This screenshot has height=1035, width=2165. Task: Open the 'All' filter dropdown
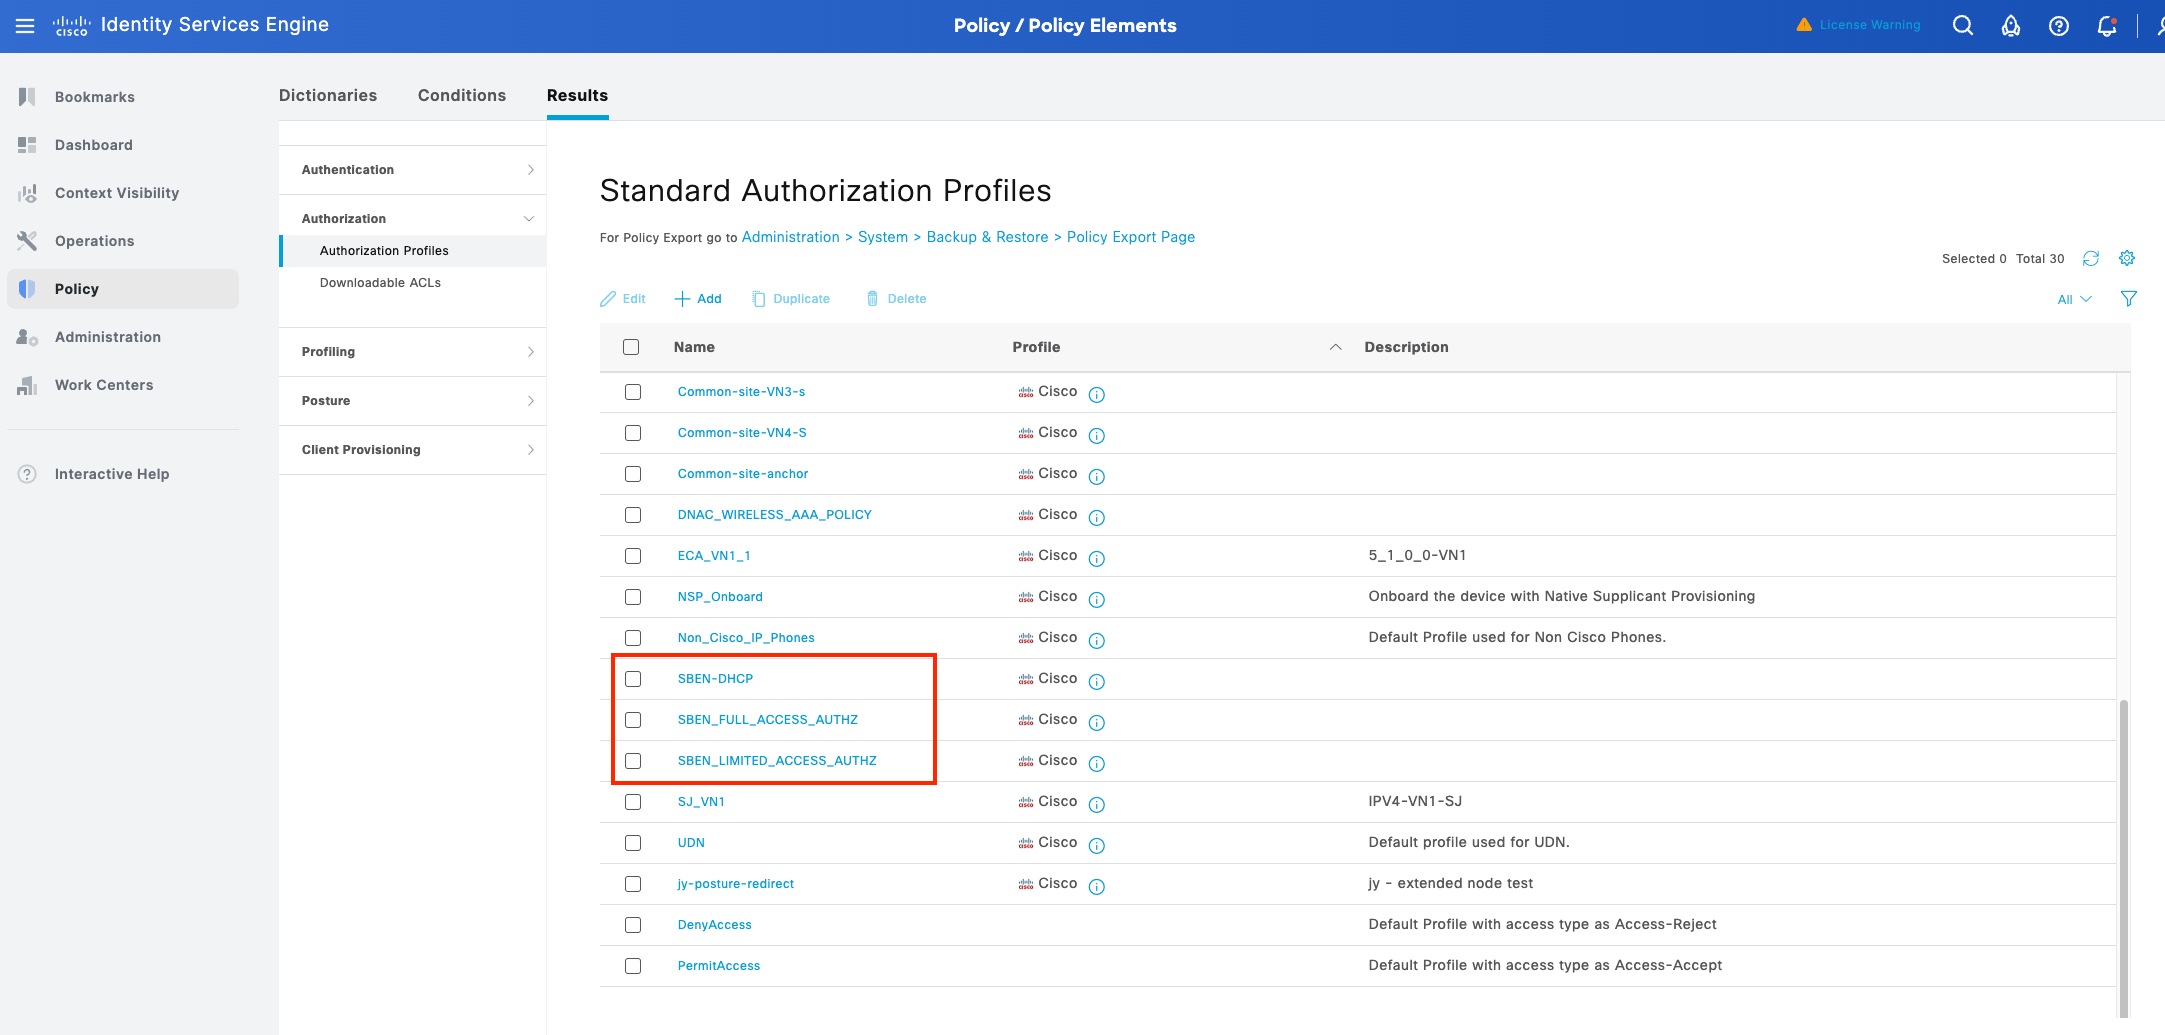coord(2072,298)
